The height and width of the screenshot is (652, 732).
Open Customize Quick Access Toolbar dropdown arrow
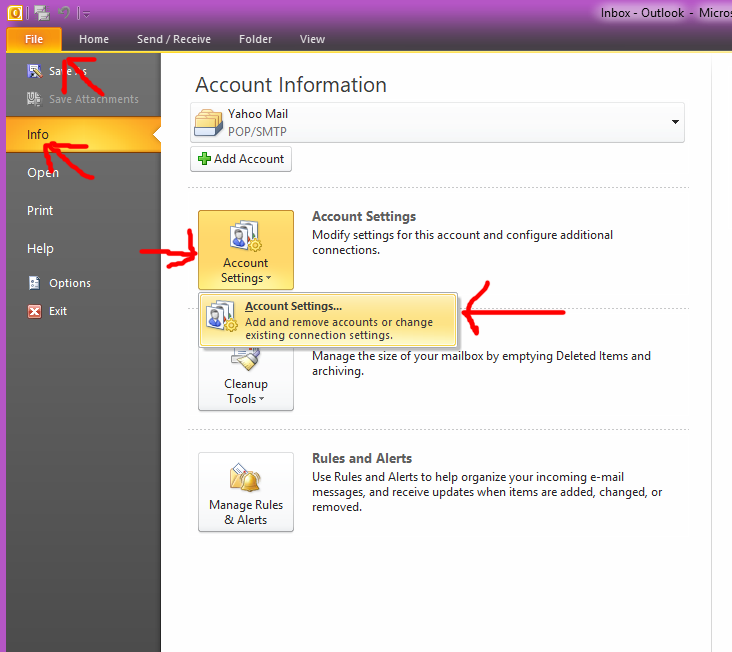pyautogui.click(x=86, y=14)
